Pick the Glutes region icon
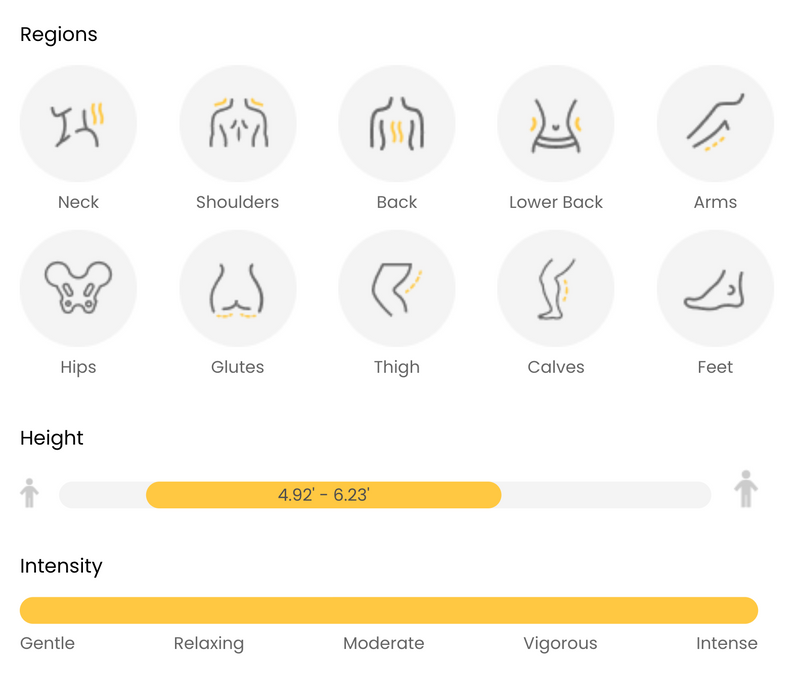 click(237, 288)
